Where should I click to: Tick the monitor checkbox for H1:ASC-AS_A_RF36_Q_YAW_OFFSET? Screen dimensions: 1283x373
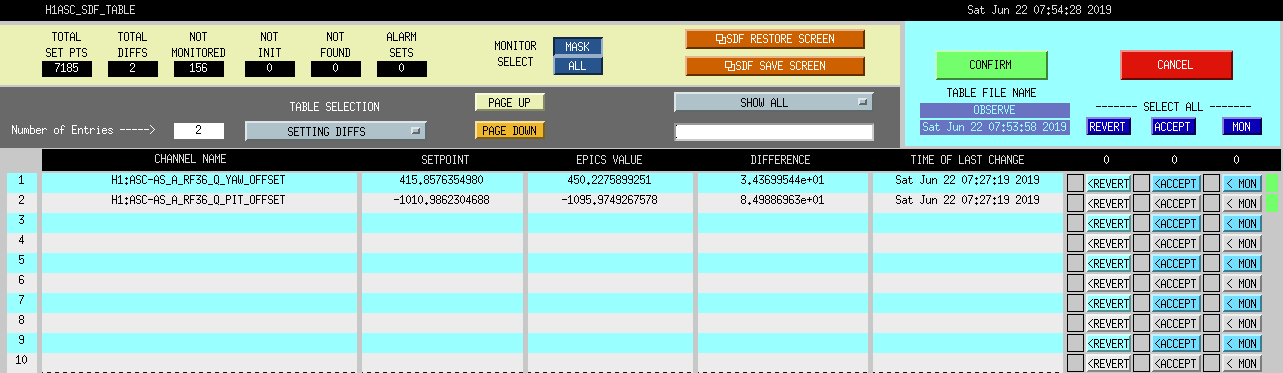pos(1211,183)
